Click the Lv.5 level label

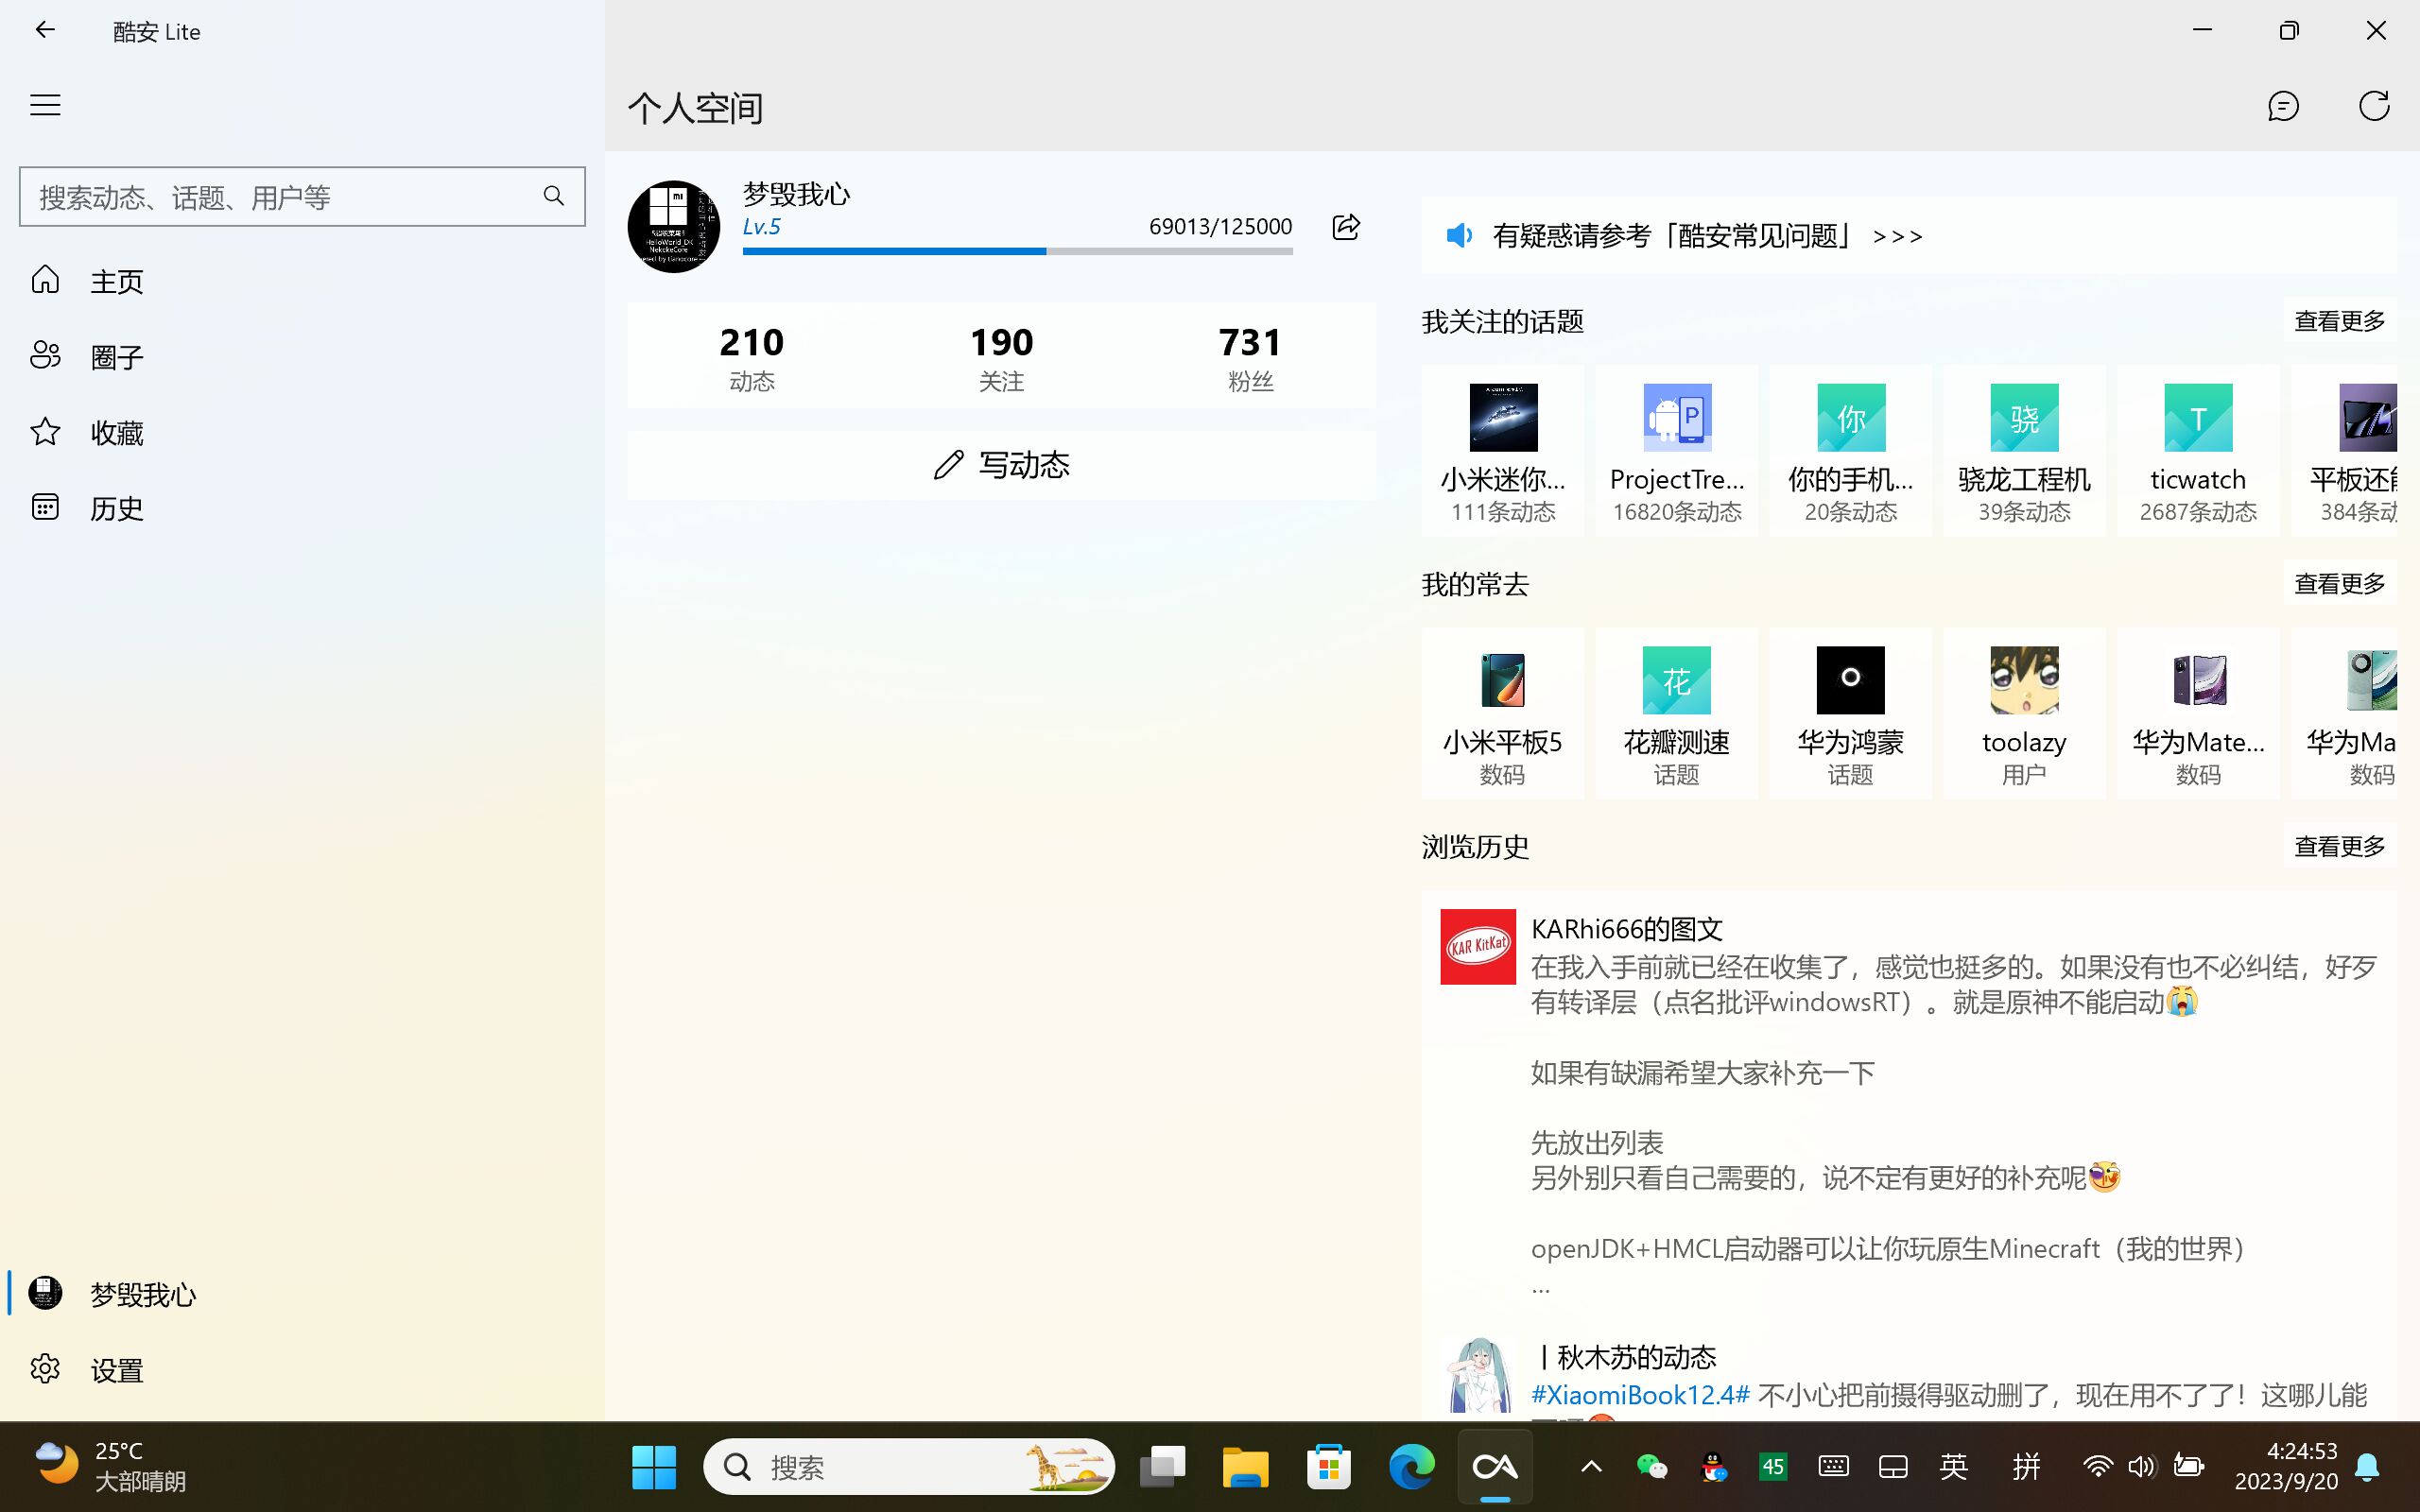coord(761,227)
